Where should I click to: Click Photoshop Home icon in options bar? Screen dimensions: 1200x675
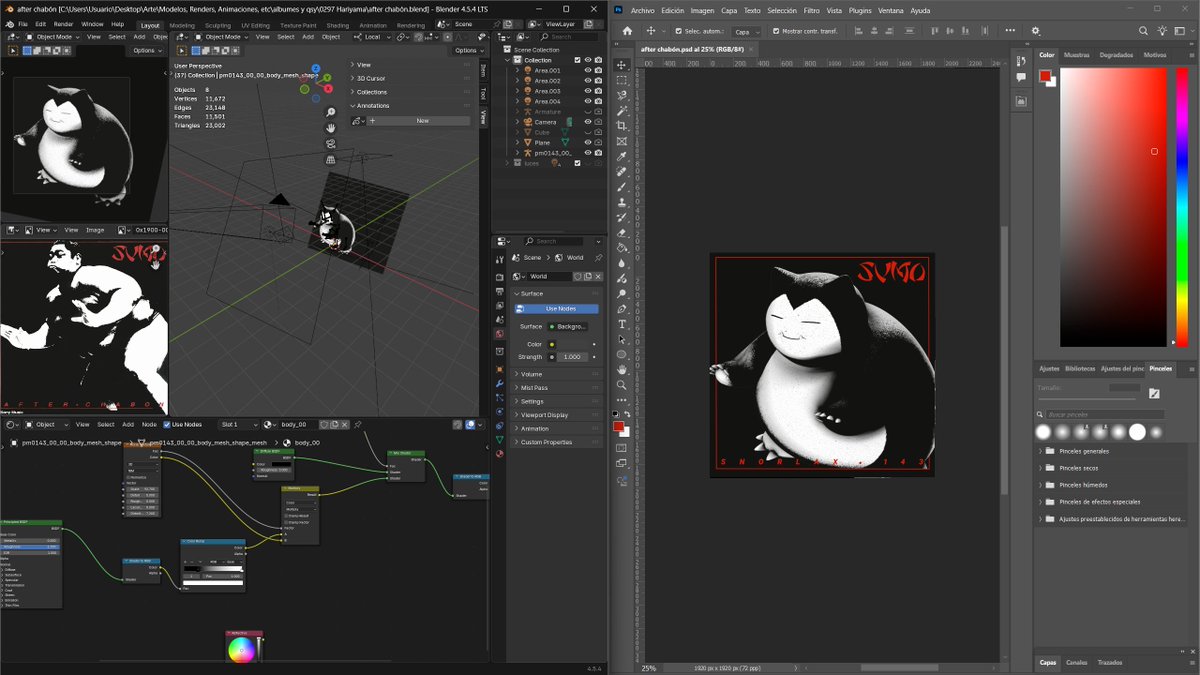coord(627,31)
